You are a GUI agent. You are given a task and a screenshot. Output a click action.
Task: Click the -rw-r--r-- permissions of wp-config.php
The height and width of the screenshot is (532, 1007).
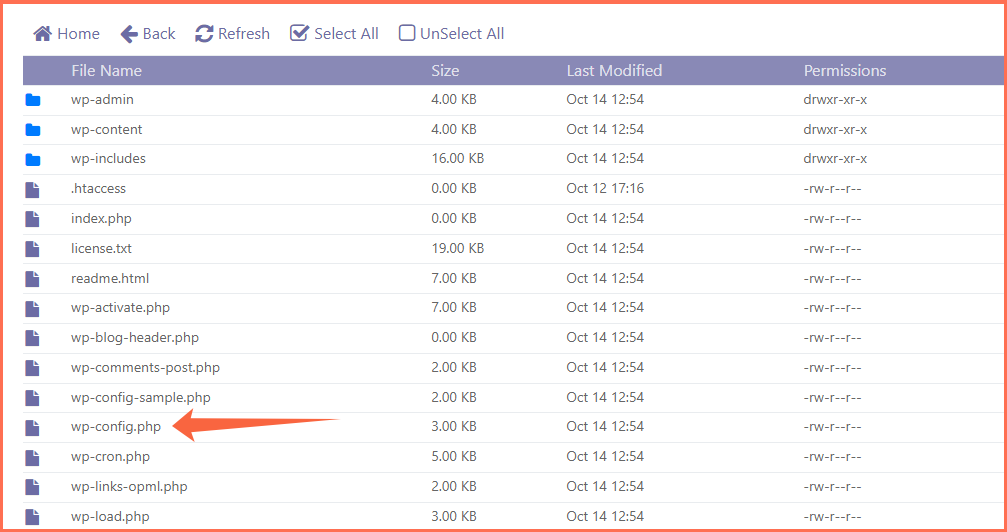[832, 427]
